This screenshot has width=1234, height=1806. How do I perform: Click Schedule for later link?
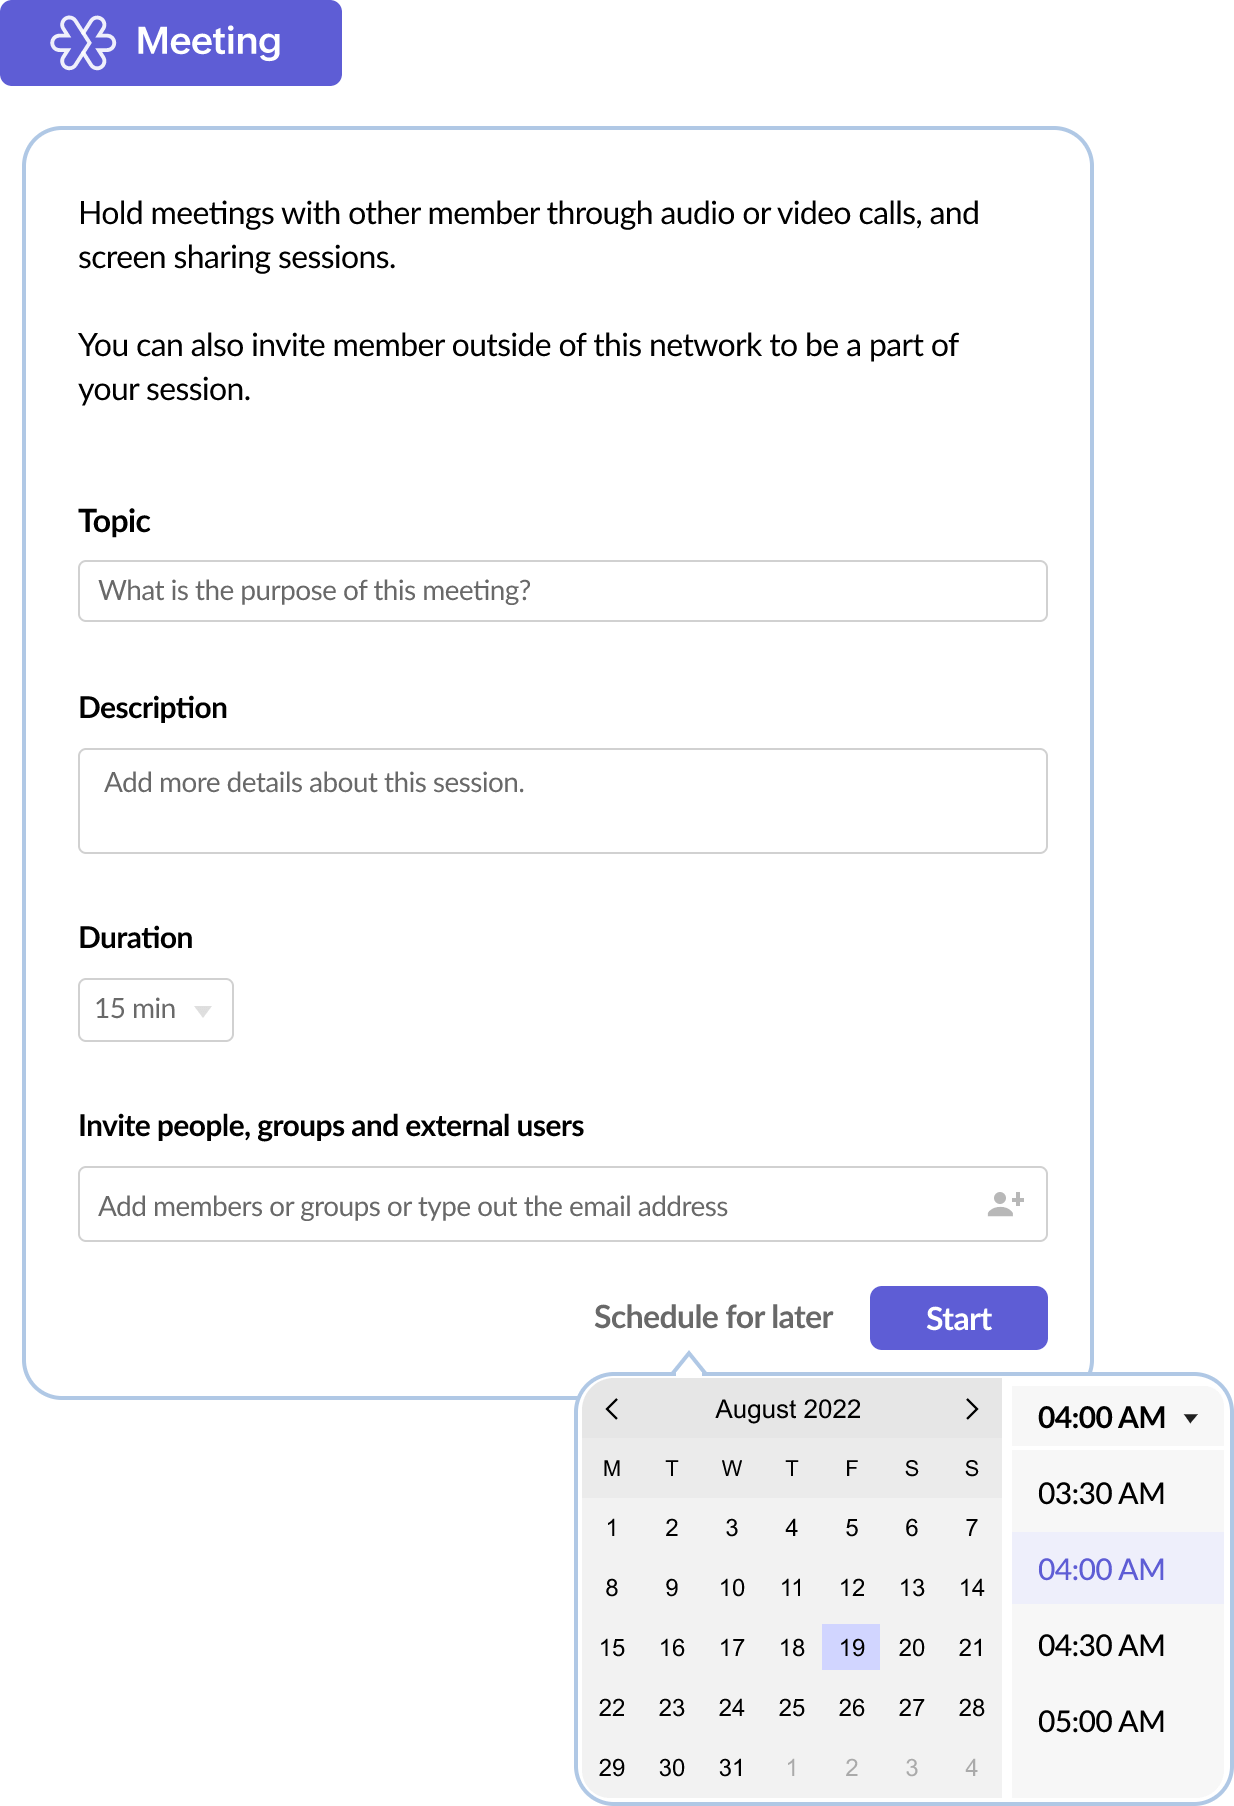[713, 1318]
